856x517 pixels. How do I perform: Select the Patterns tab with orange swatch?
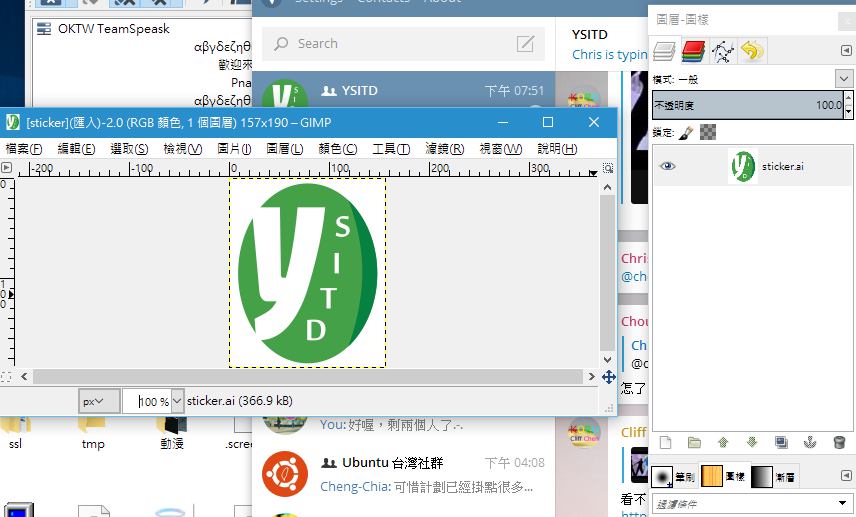click(x=723, y=476)
